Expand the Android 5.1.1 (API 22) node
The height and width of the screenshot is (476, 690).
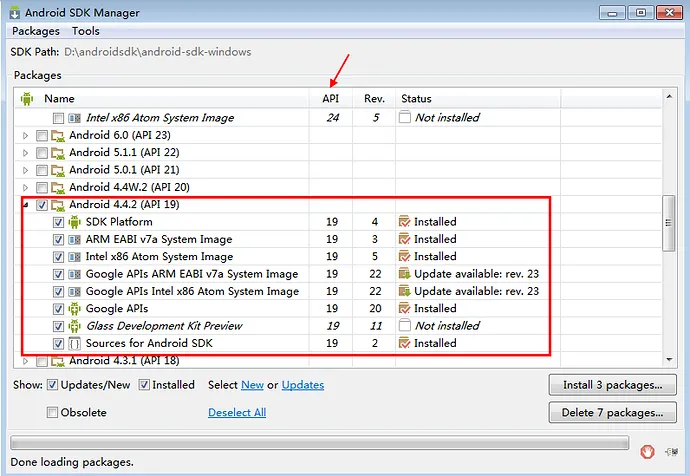[26, 153]
